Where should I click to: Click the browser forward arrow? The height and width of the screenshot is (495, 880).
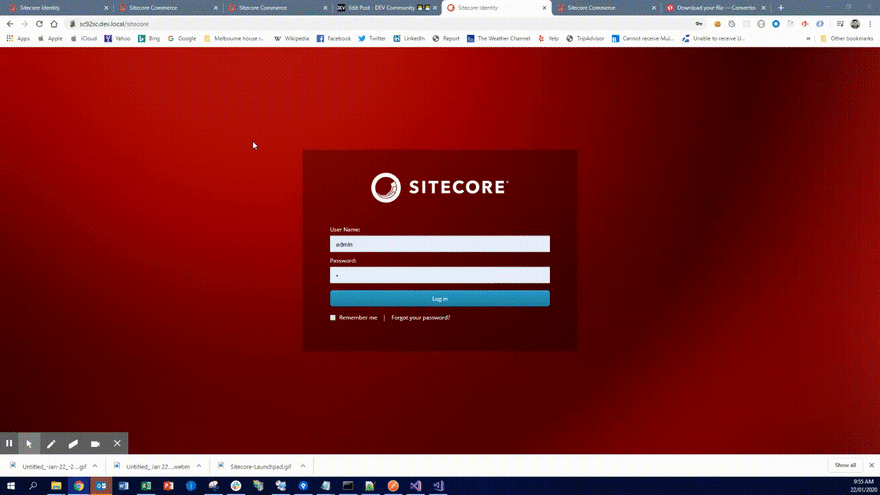[25, 24]
